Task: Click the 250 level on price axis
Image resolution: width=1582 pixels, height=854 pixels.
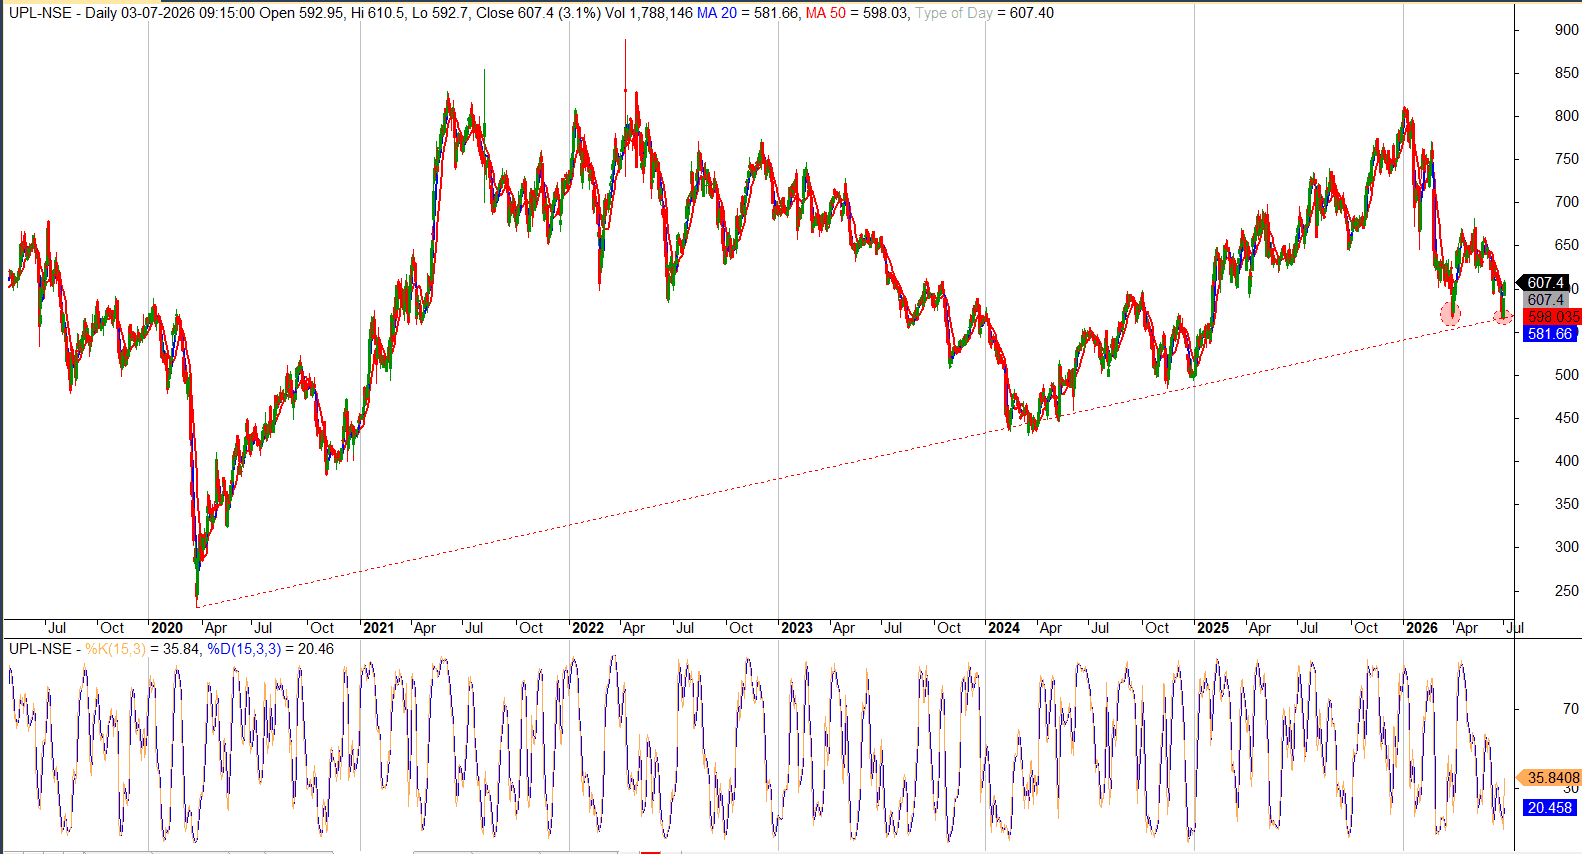Action: point(1566,591)
